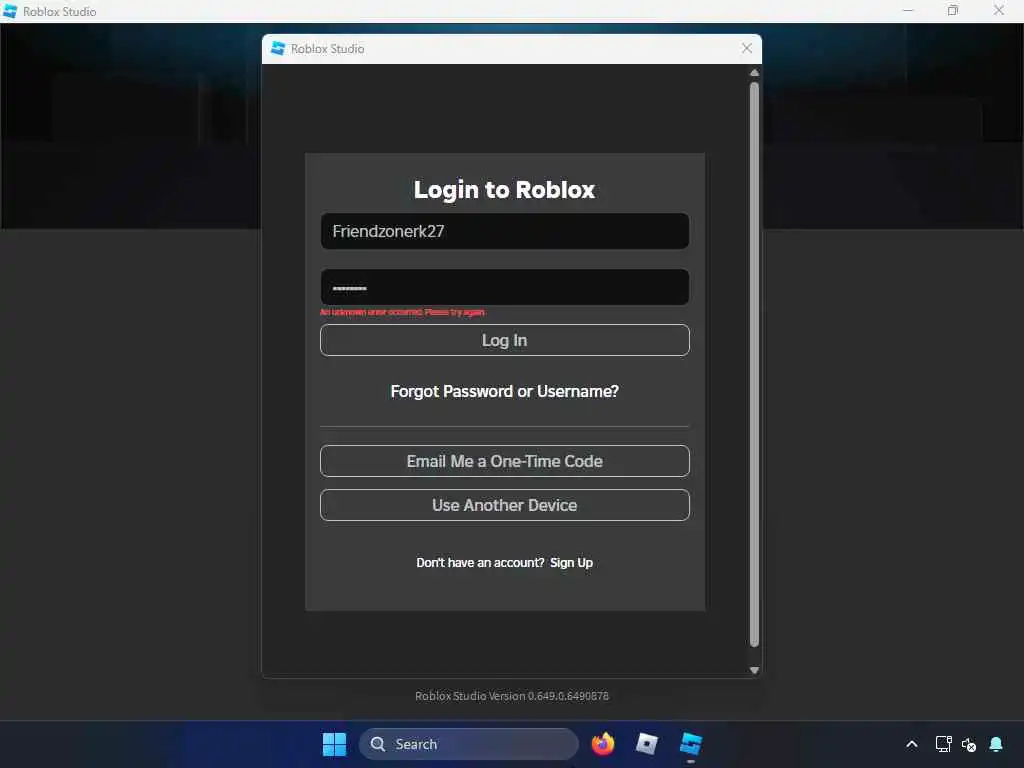
Task: Select Use Another Device login option
Action: (505, 505)
